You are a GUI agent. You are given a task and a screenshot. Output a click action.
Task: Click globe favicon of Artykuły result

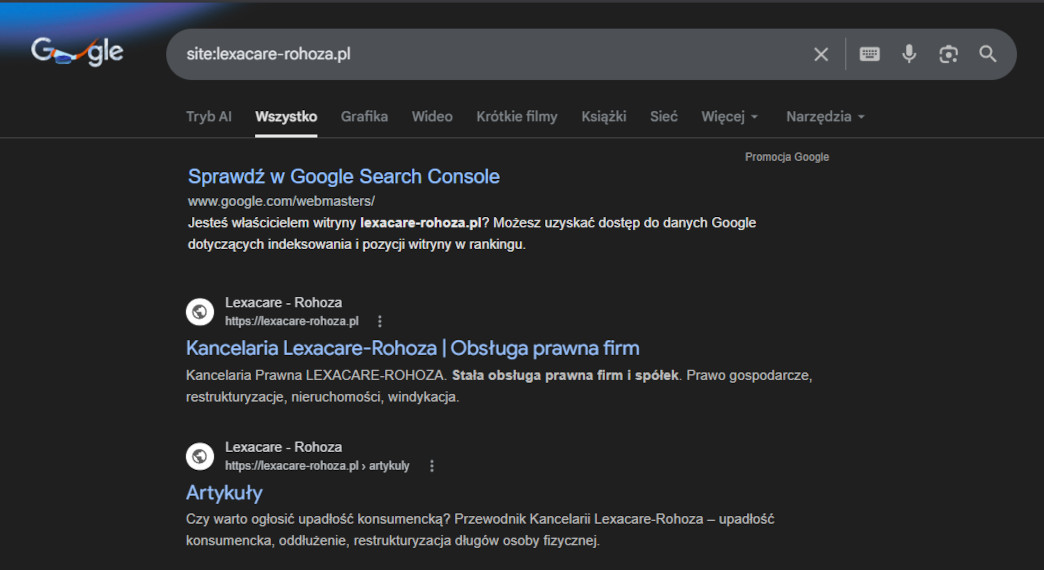(200, 456)
